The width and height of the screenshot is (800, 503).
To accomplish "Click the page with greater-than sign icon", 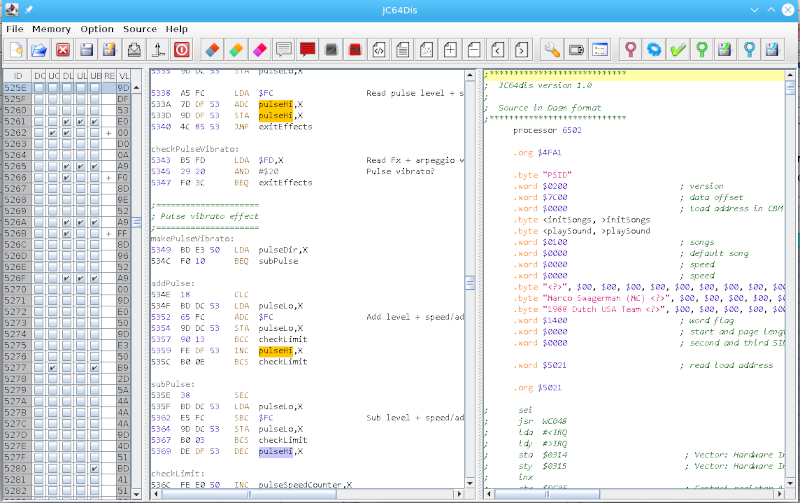I will pyautogui.click(x=521, y=49).
